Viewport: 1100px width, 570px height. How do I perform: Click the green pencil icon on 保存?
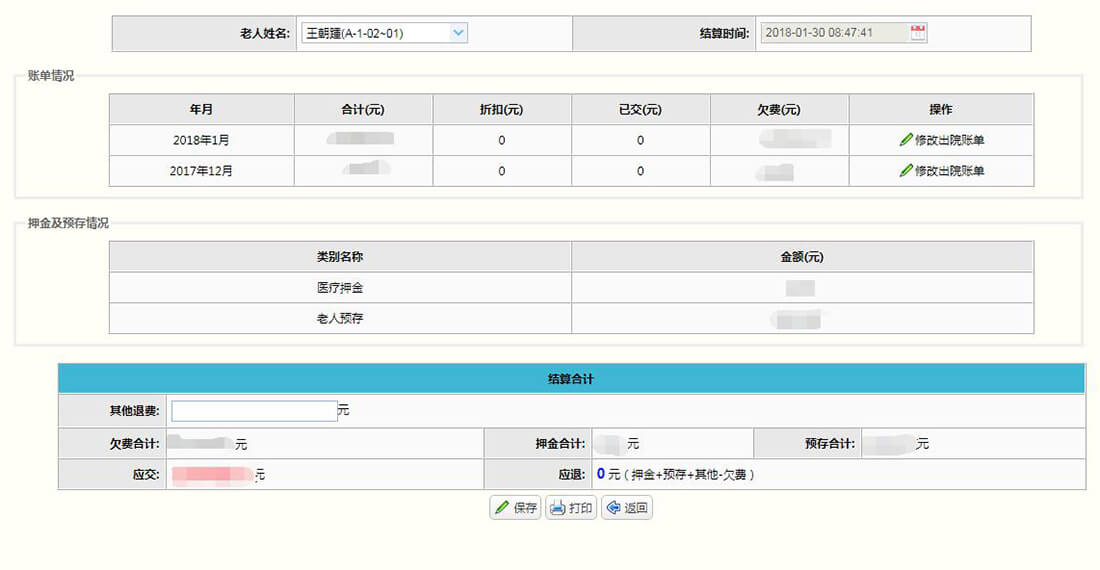(502, 508)
